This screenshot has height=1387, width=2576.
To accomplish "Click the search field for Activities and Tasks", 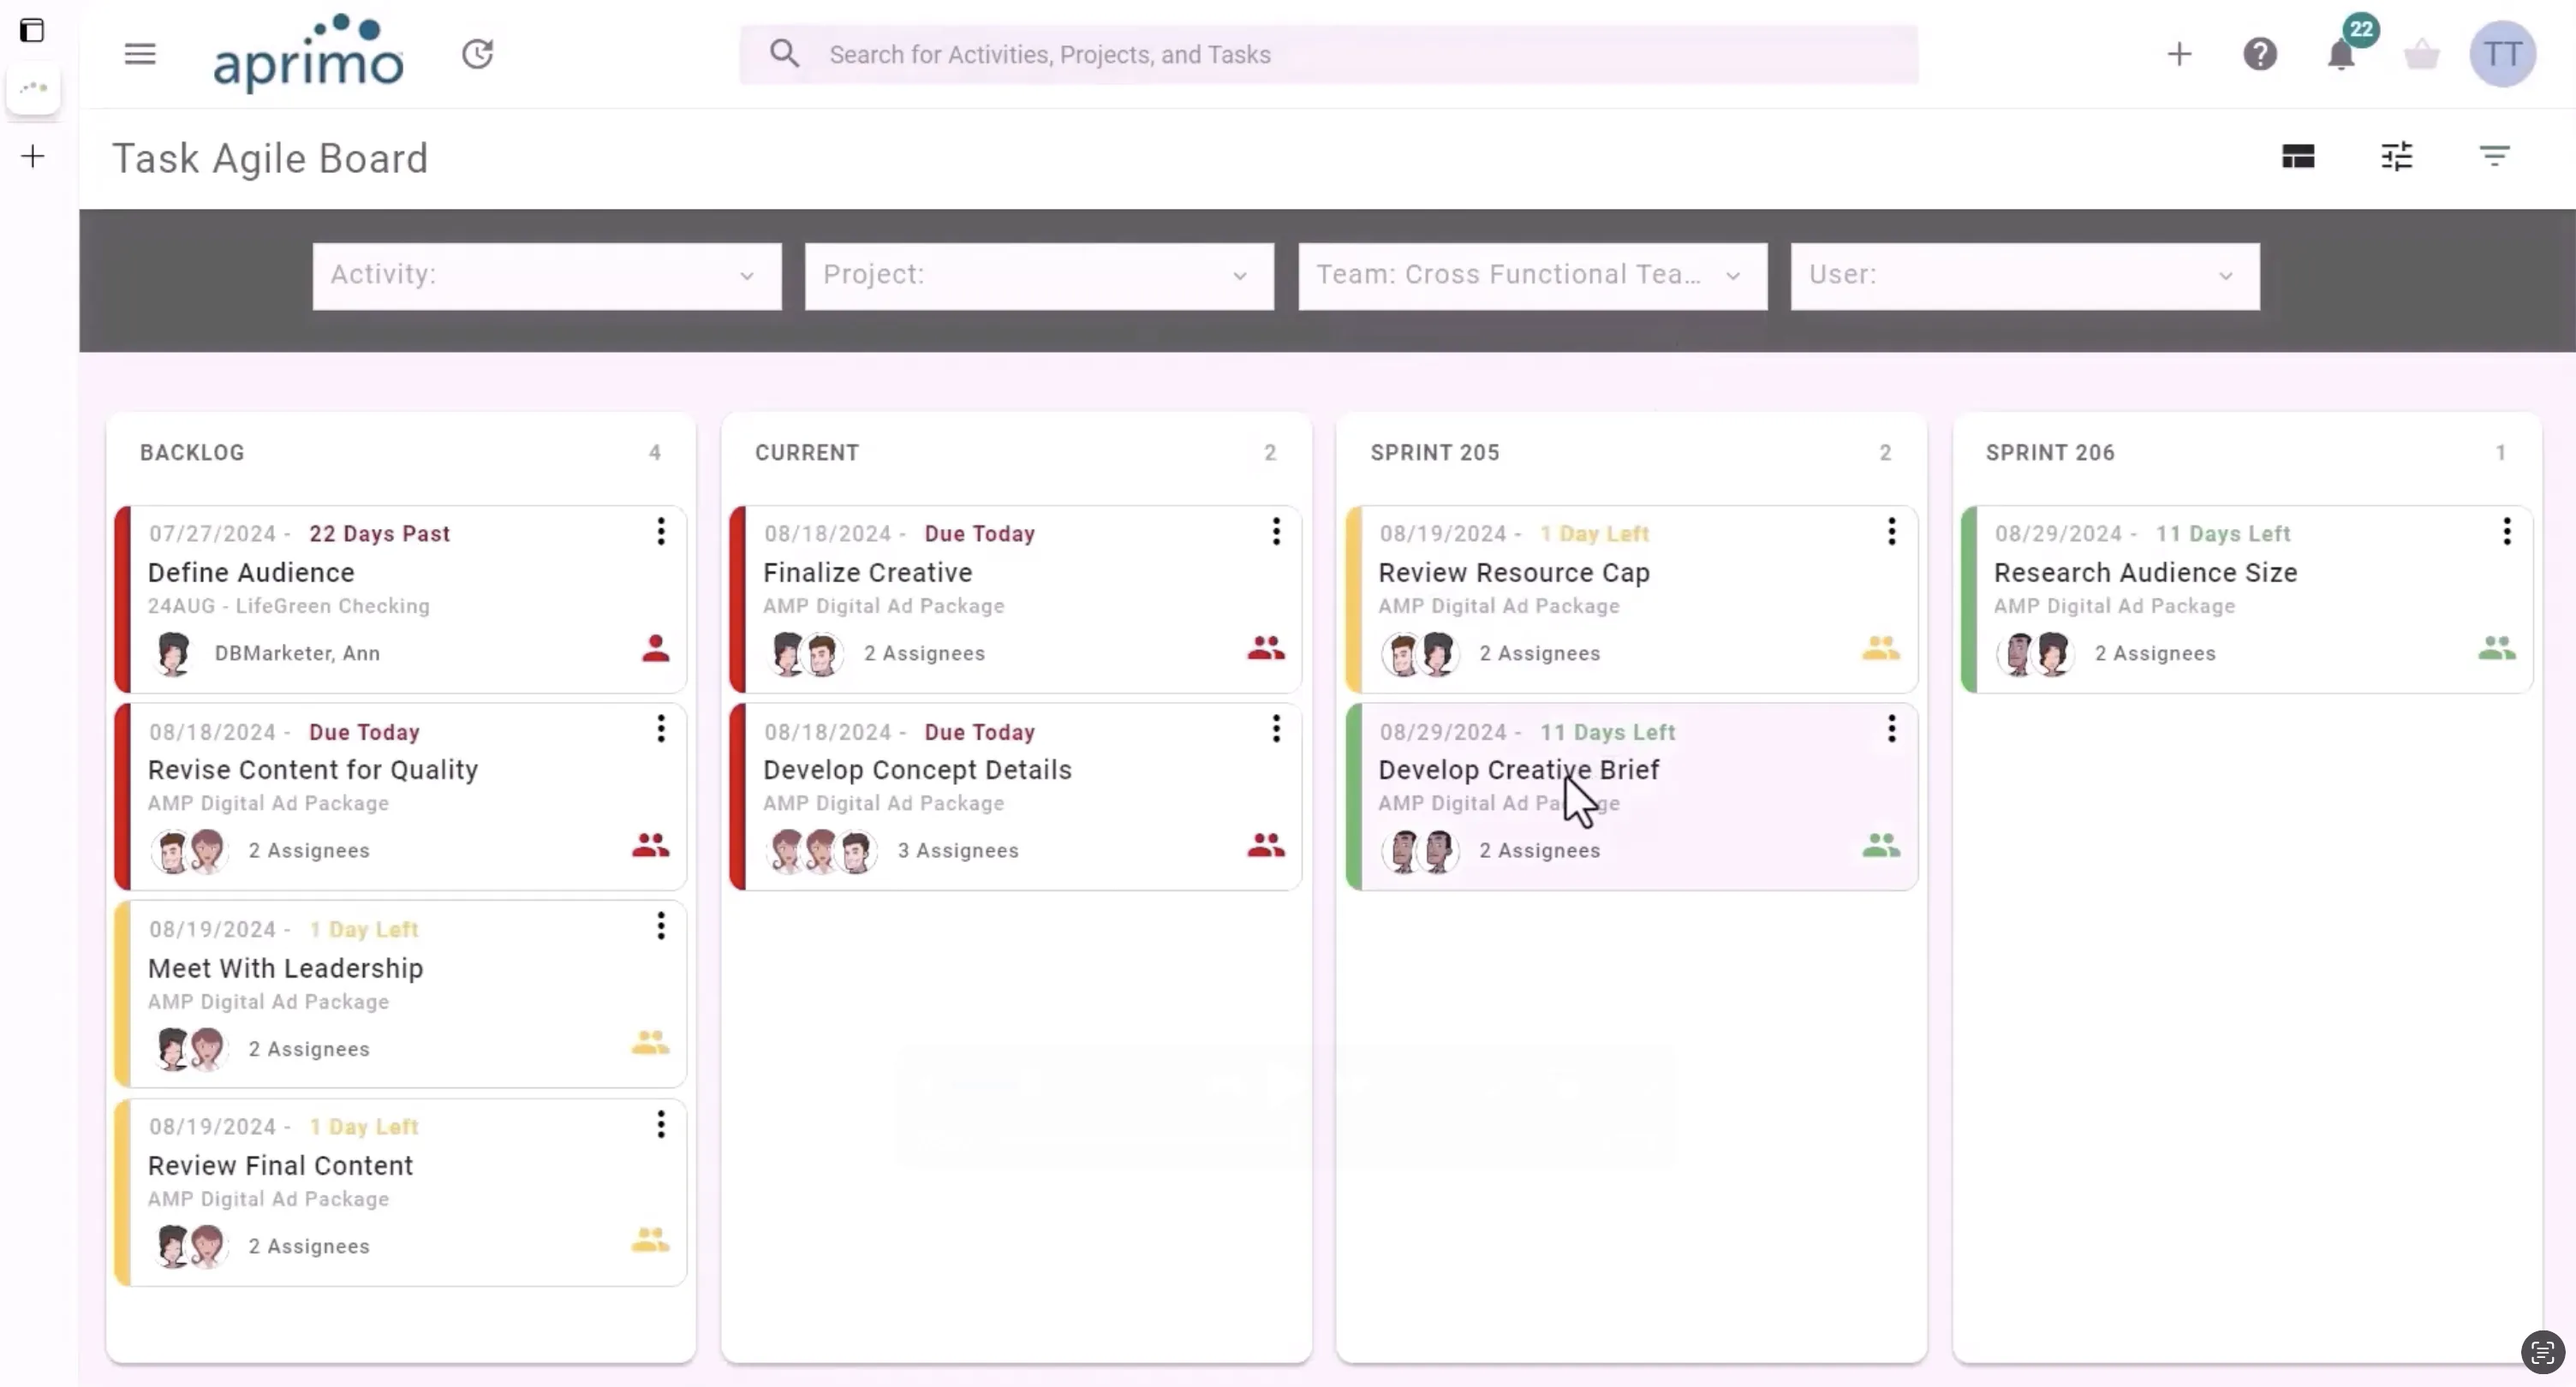I will tap(1329, 54).
